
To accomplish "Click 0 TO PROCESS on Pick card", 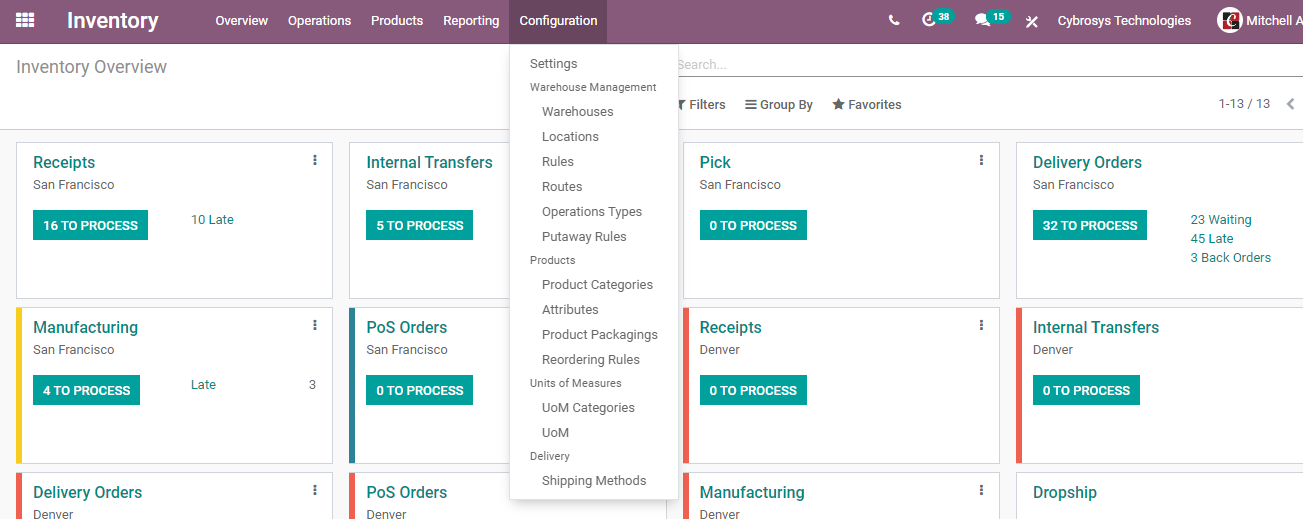I will tap(753, 225).
